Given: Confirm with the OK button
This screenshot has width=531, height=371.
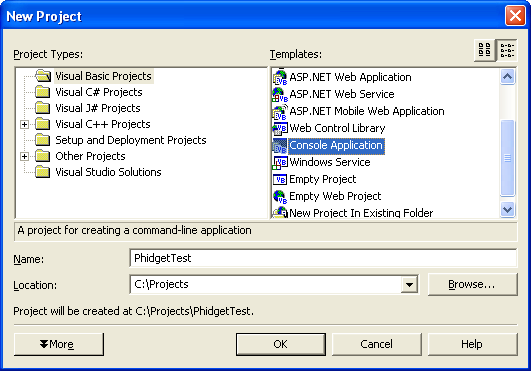Looking at the screenshot, I should (x=281, y=344).
